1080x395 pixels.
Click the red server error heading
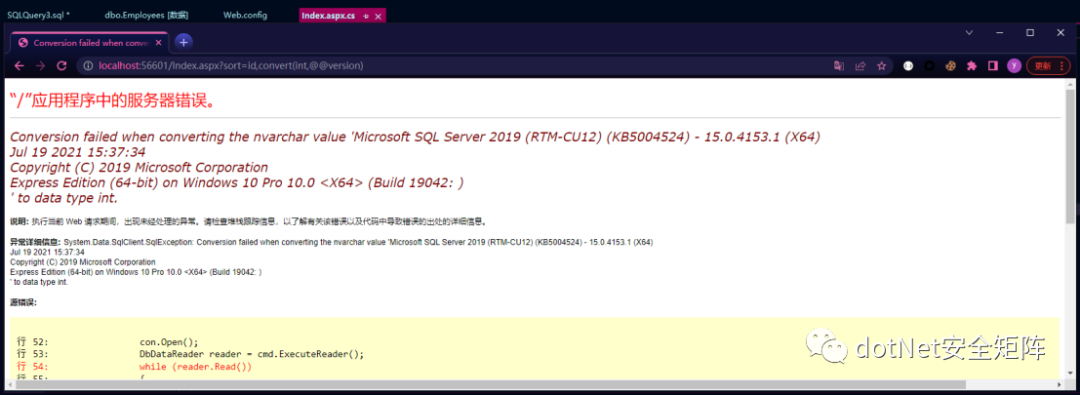click(x=114, y=101)
